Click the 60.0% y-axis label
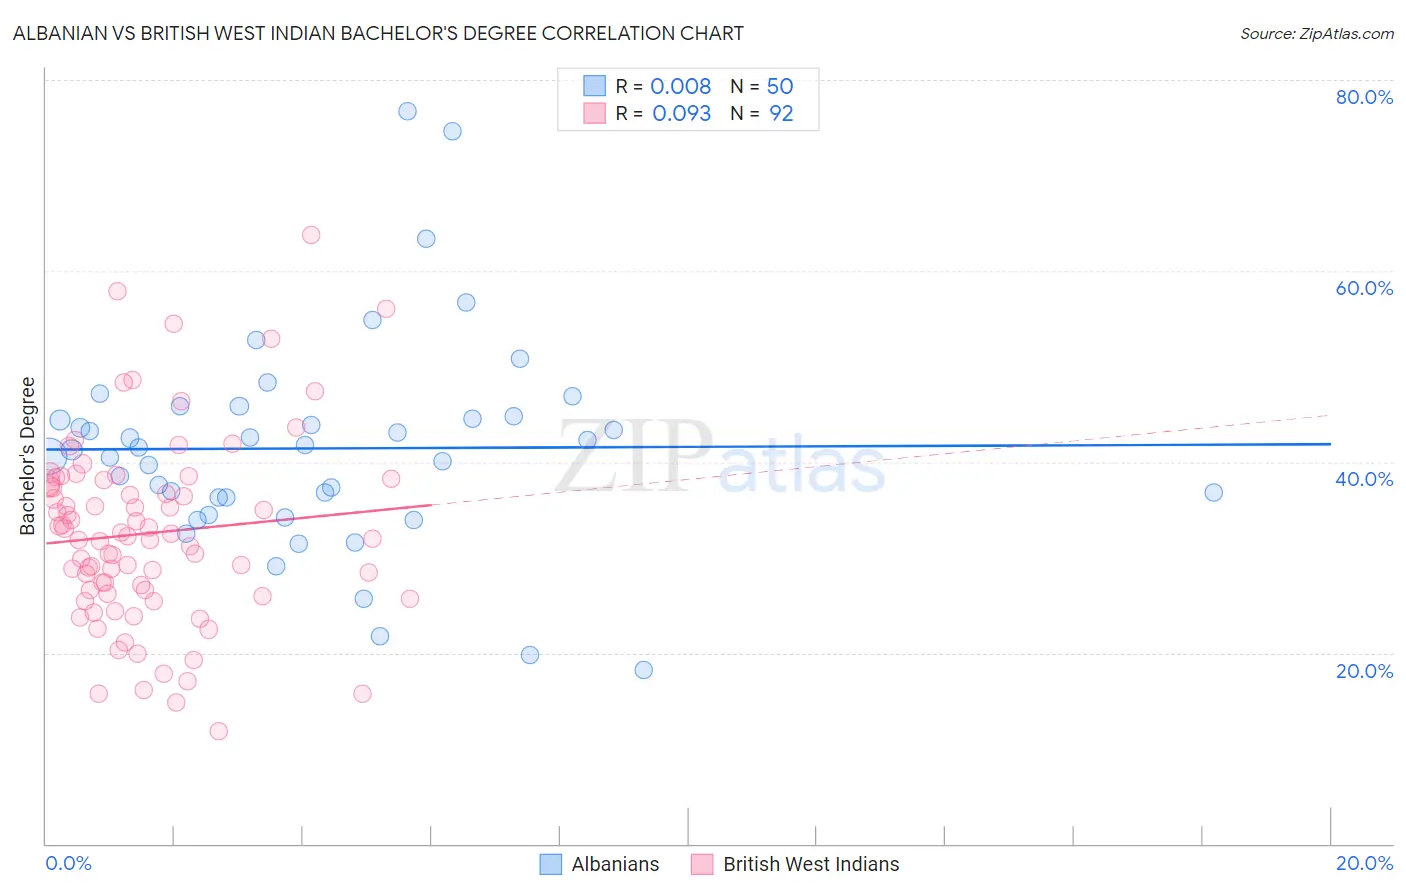The height and width of the screenshot is (892, 1406). pos(1364,288)
